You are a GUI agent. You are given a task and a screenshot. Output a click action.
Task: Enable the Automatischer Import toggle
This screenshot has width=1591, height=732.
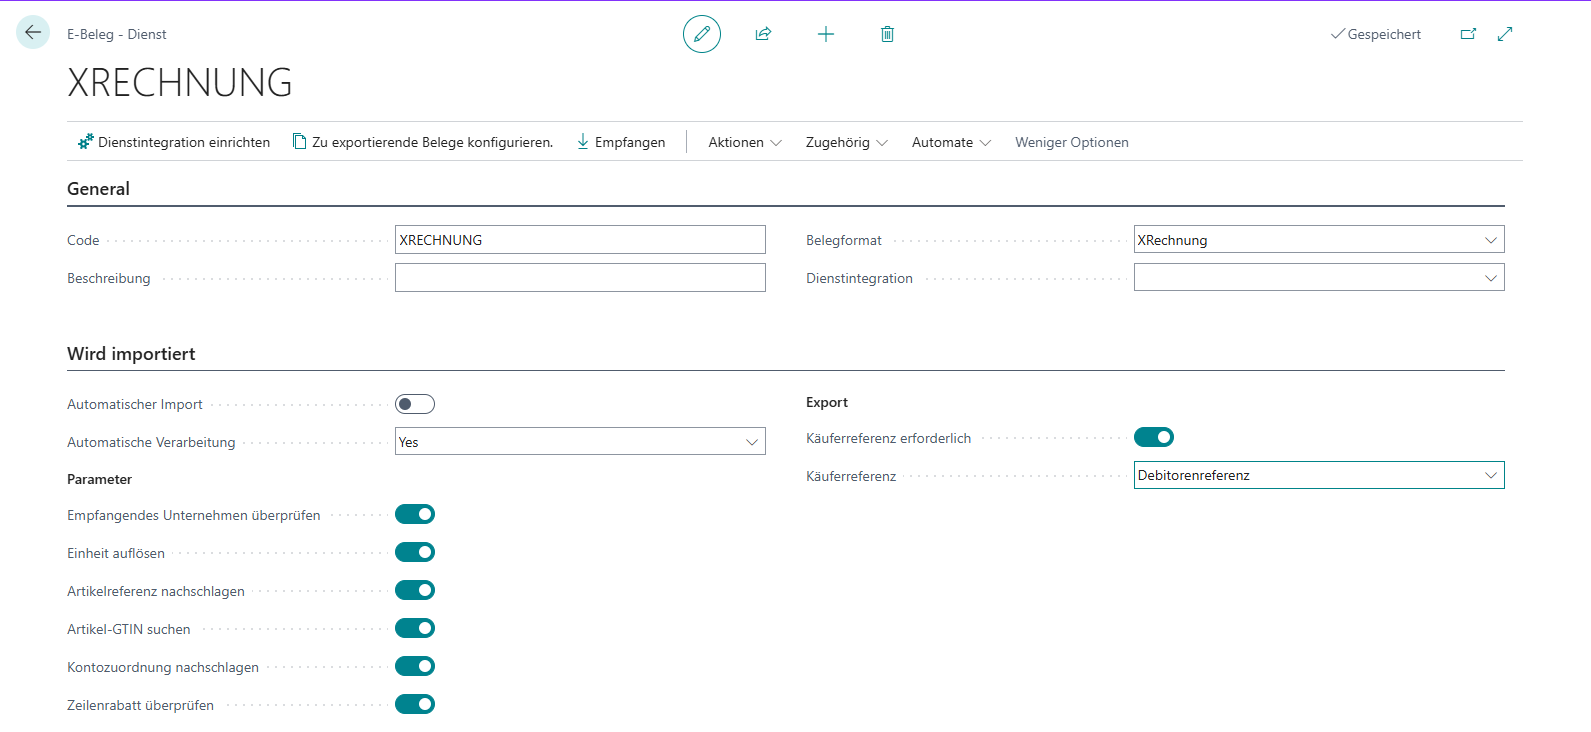pyautogui.click(x=415, y=404)
